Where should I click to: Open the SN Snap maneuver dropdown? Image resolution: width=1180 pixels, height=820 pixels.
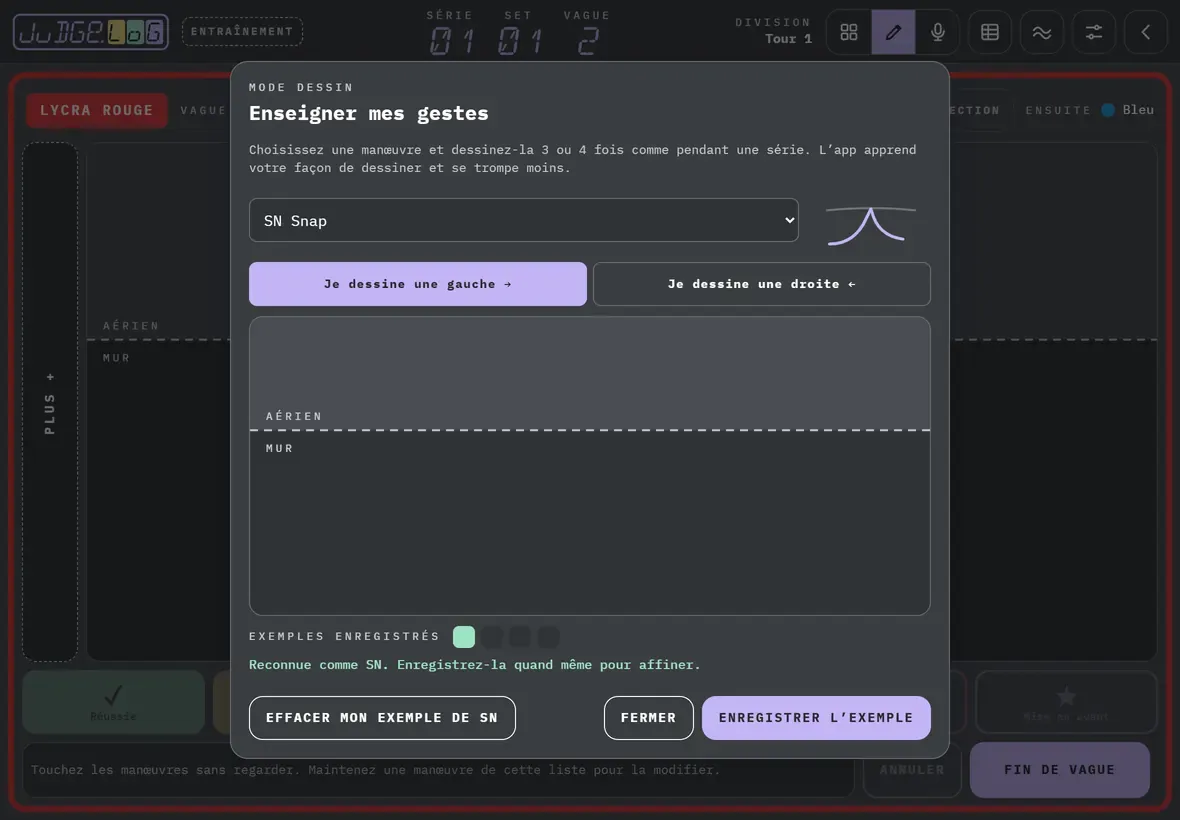coord(524,220)
